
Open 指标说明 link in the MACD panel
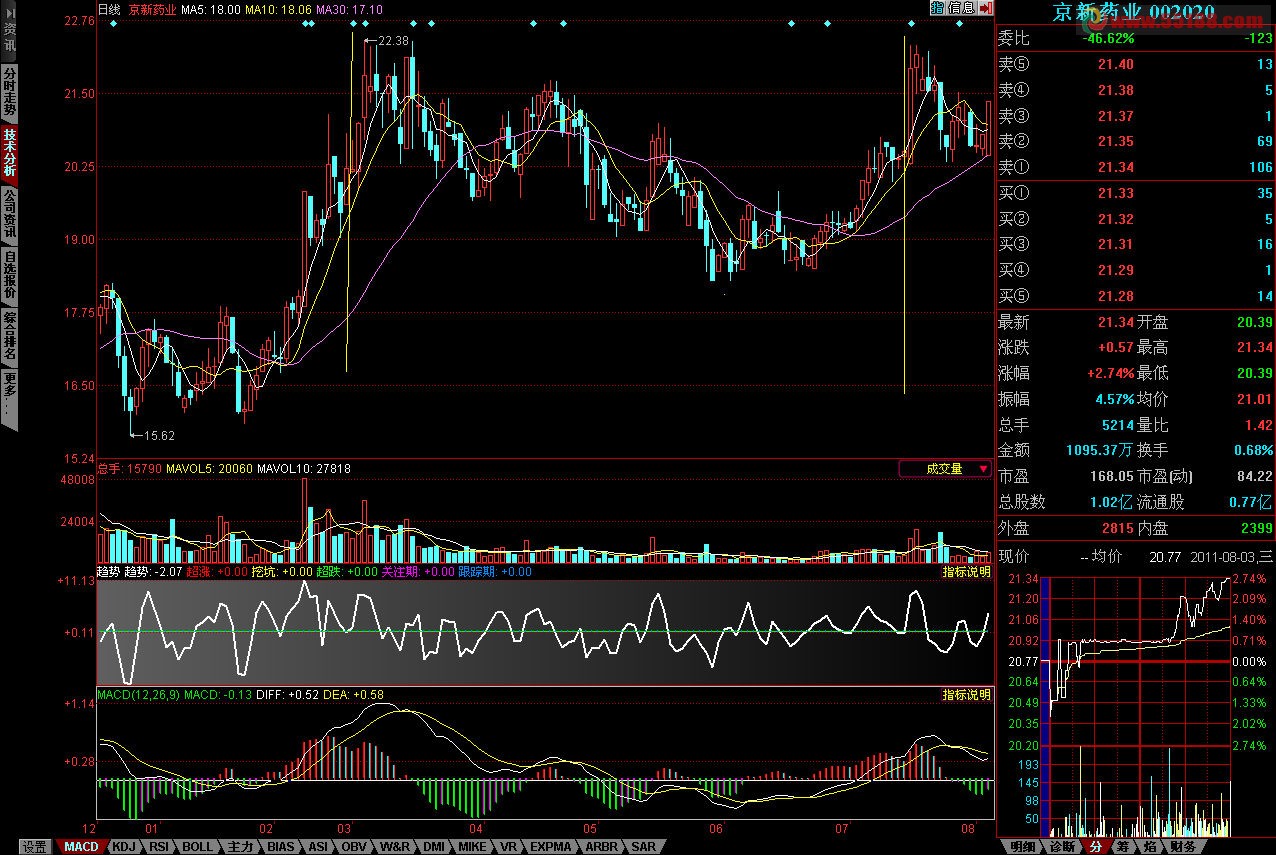pyautogui.click(x=966, y=694)
